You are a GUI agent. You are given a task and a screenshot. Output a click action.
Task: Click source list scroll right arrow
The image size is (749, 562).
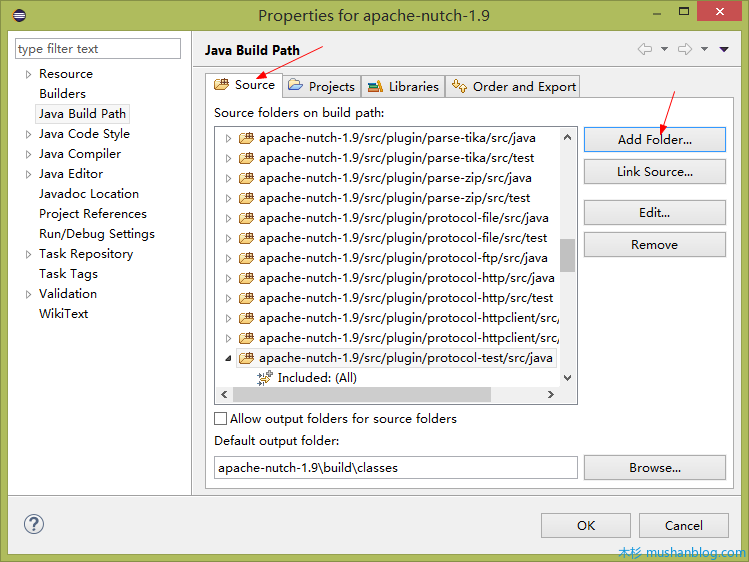[x=551, y=394]
